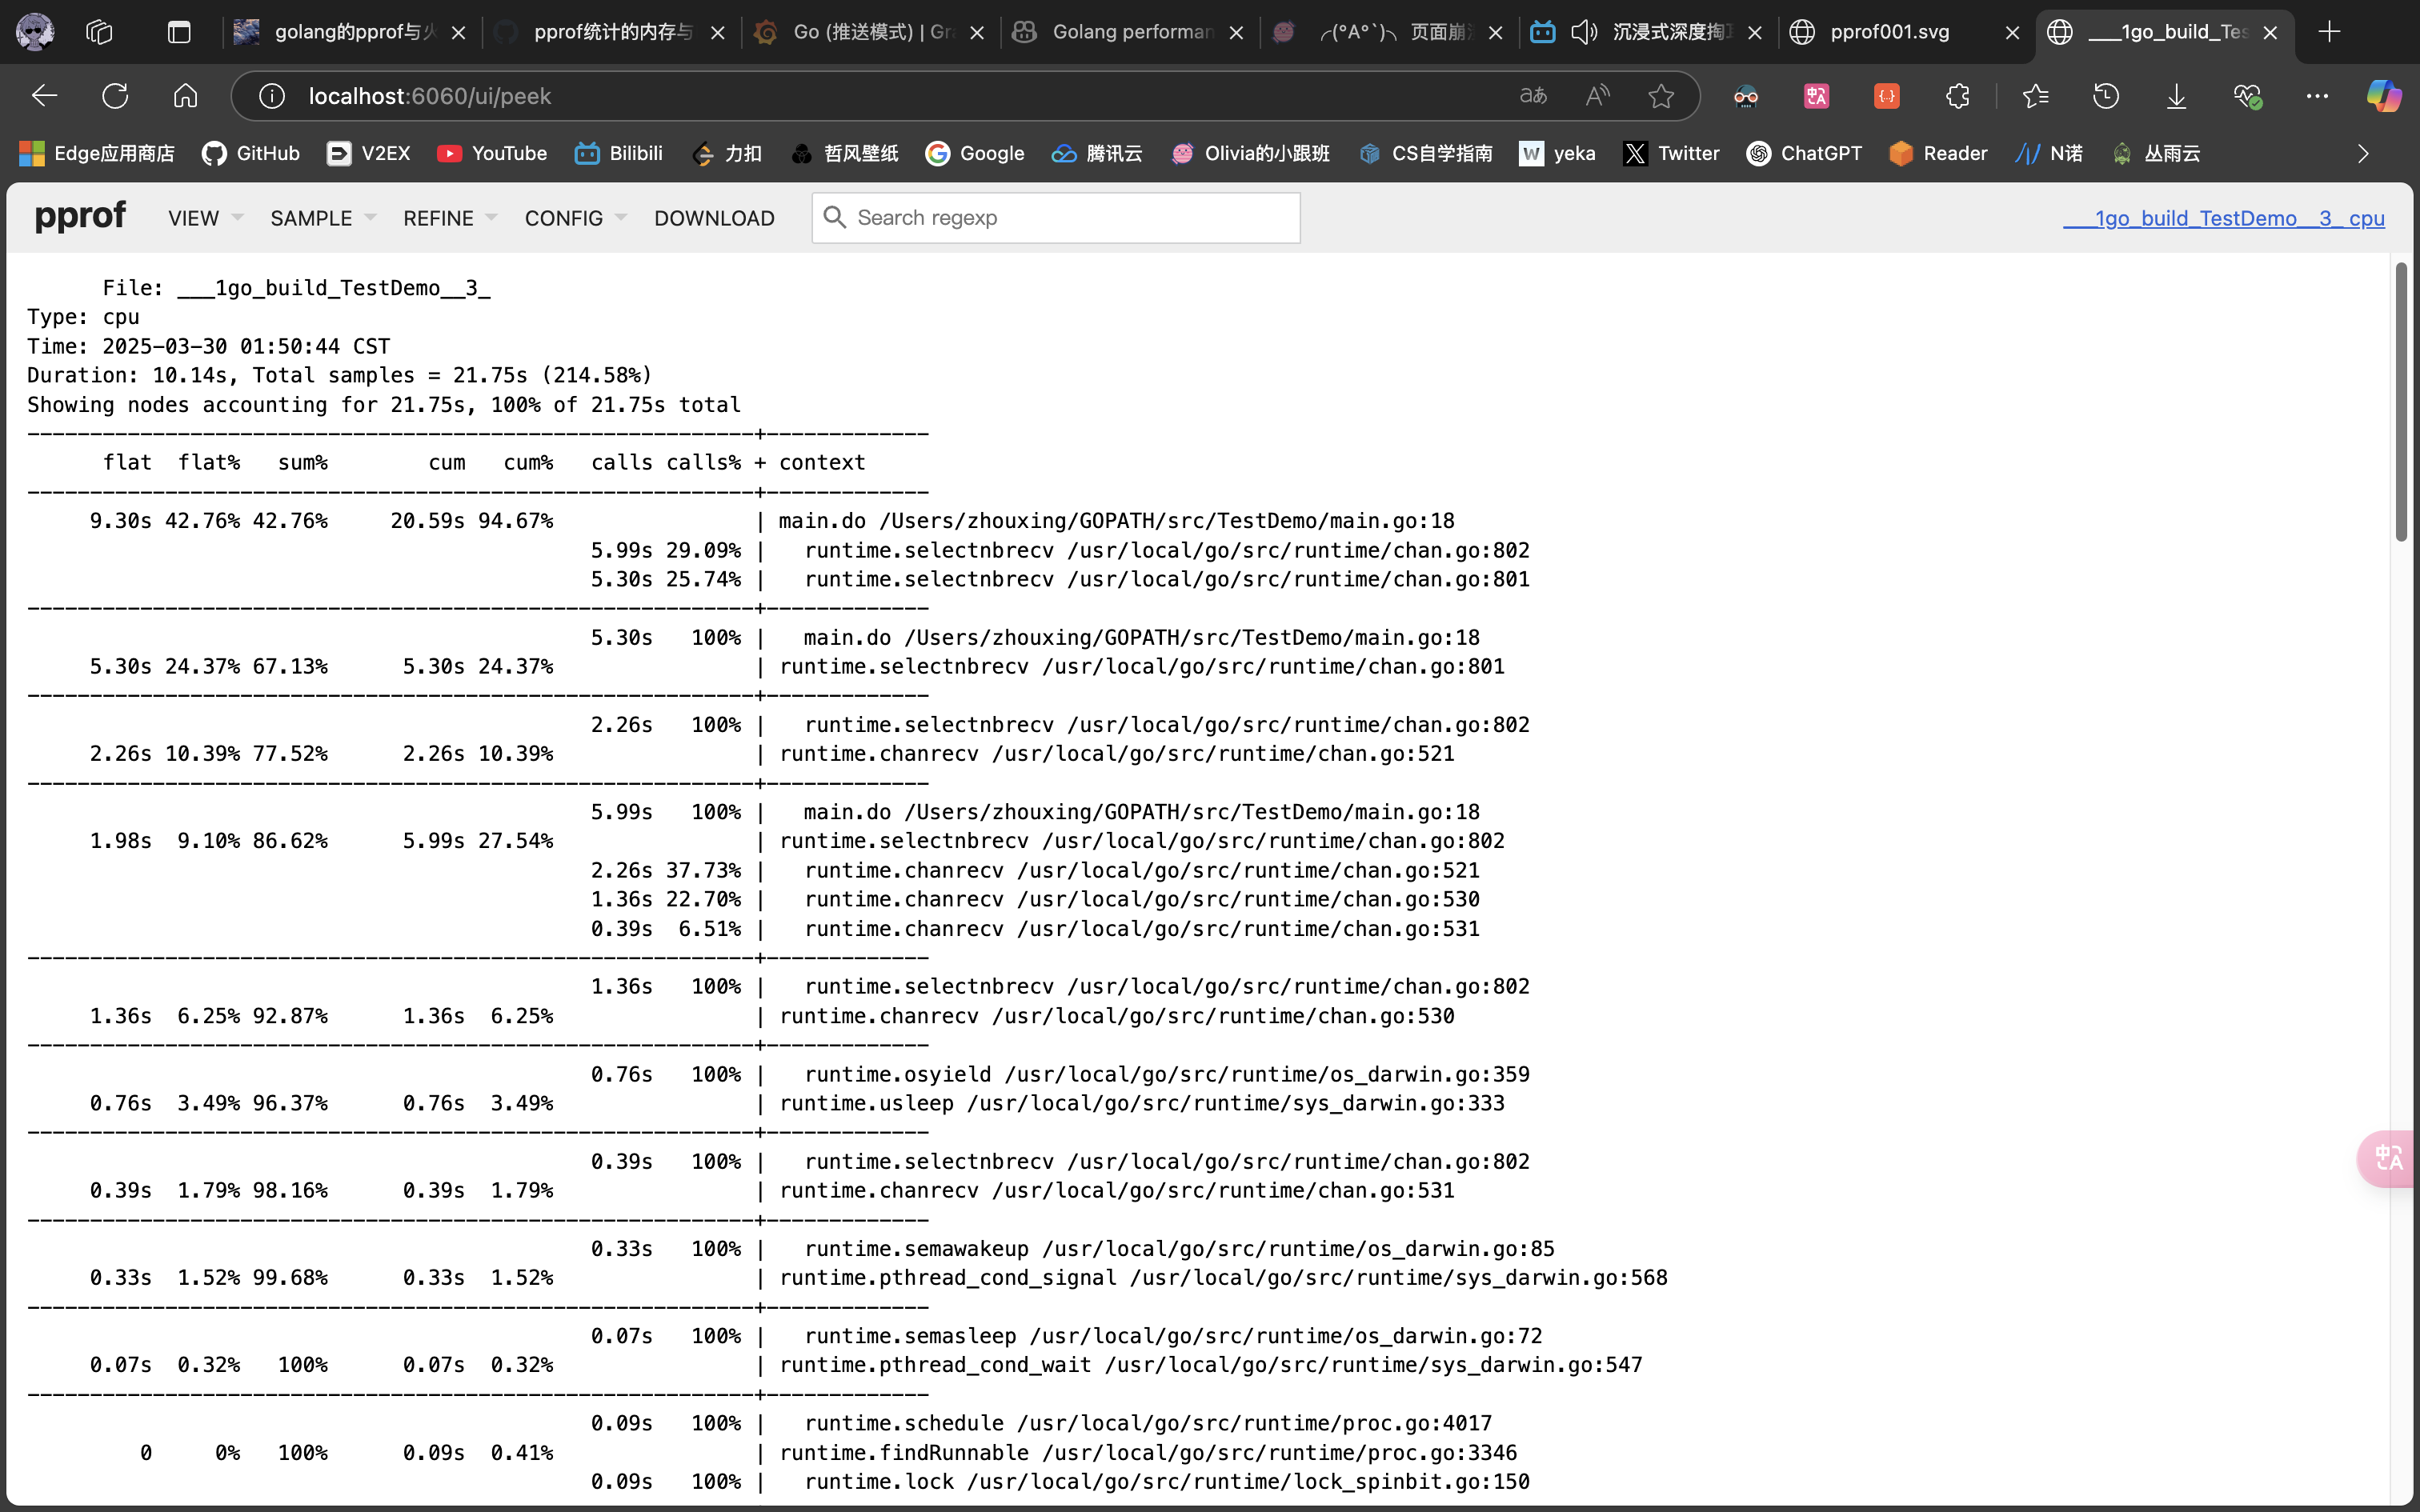Open browser history clock icon
The image size is (2420, 1512).
[2106, 96]
